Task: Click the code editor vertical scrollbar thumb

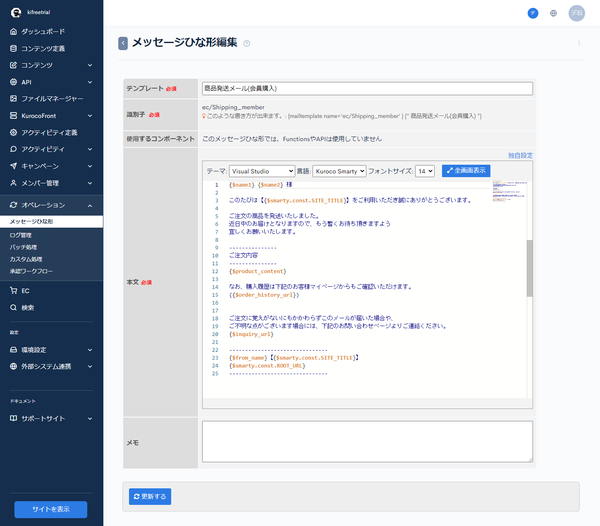Action: click(530, 268)
